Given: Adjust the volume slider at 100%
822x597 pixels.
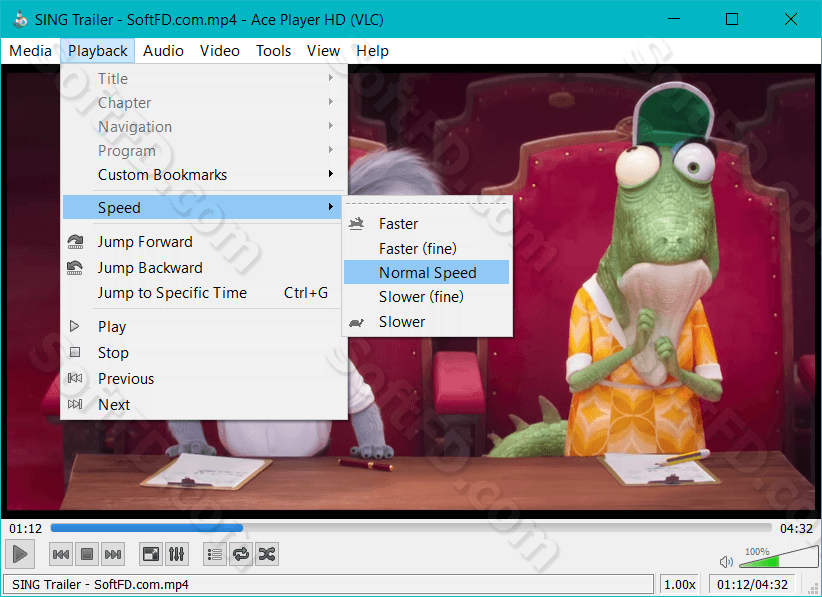Looking at the screenshot, I should (778, 558).
